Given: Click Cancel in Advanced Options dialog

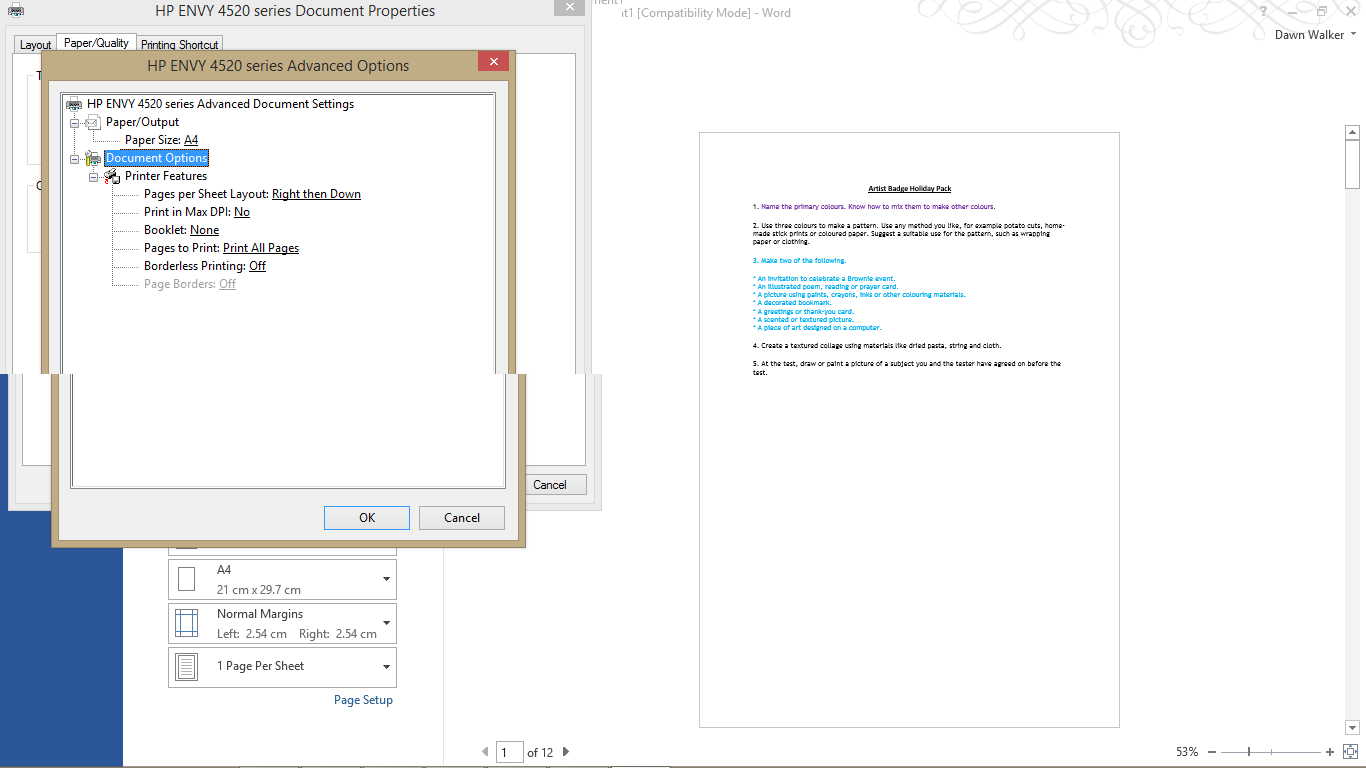Looking at the screenshot, I should coord(462,518).
